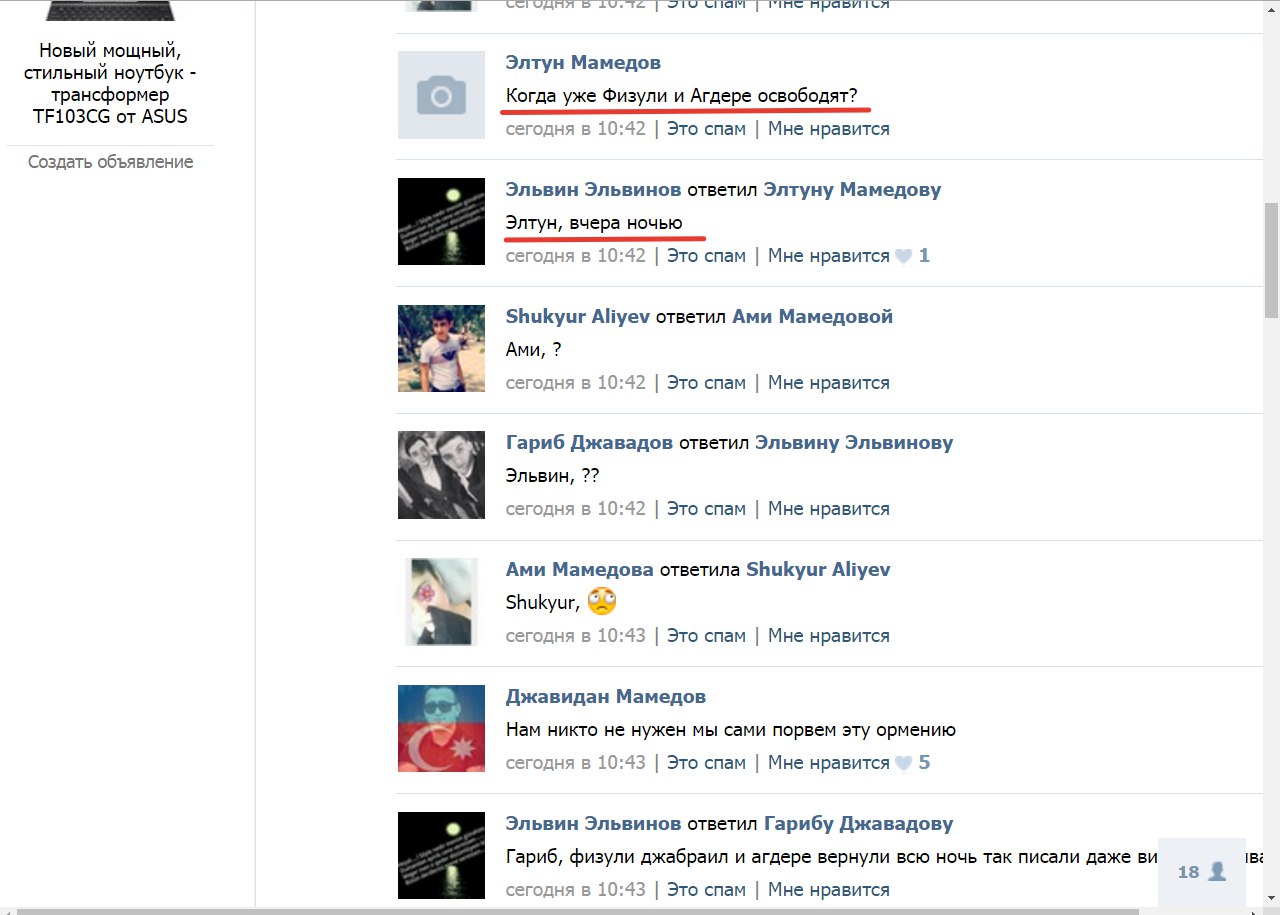1280x915 pixels.
Task: Open the online friends counter showing 18
Action: tap(1201, 872)
